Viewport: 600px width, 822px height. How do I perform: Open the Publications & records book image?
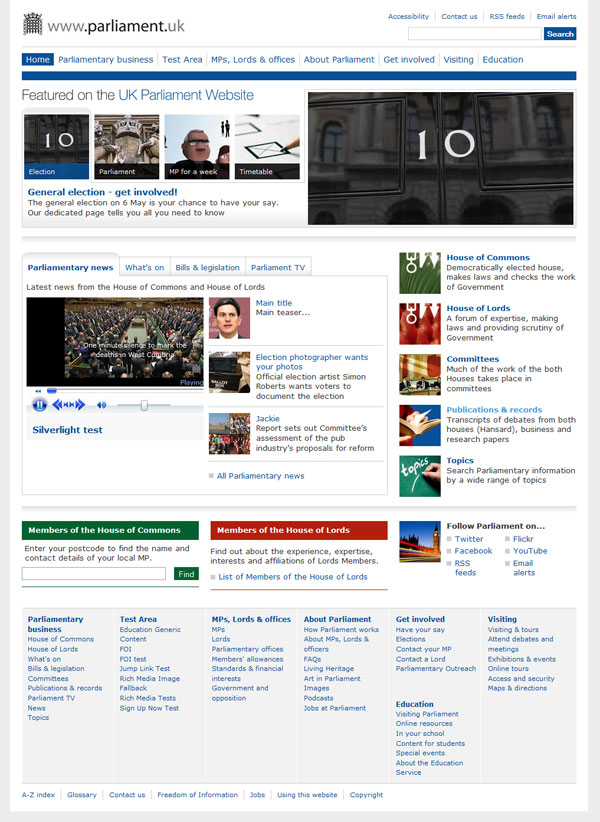pyautogui.click(x=420, y=425)
